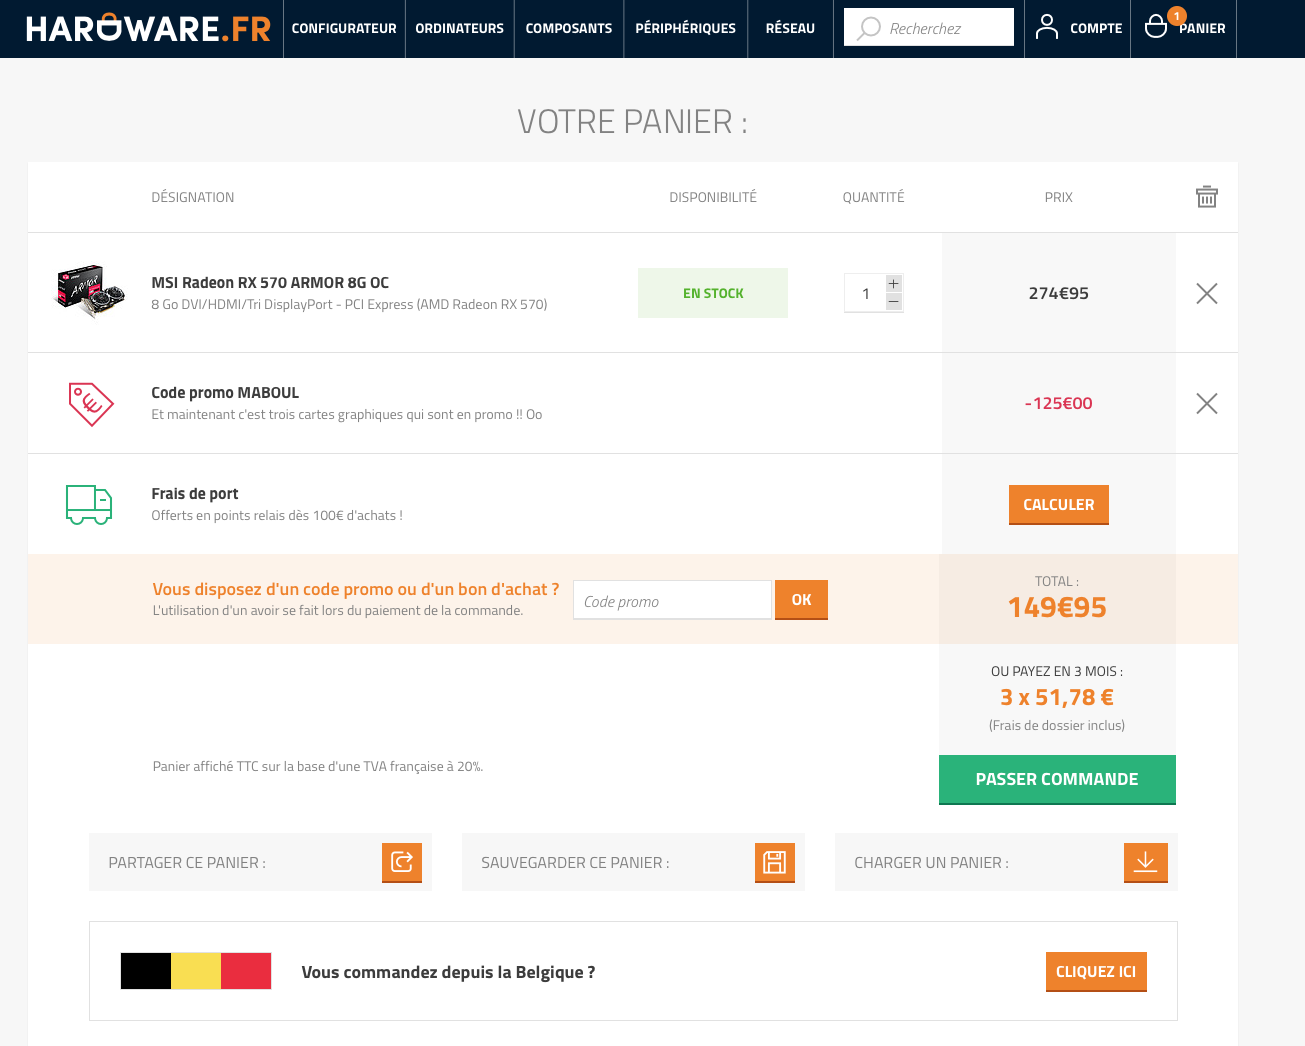1305x1046 pixels.
Task: Click the load cart download icon
Action: point(1145,862)
